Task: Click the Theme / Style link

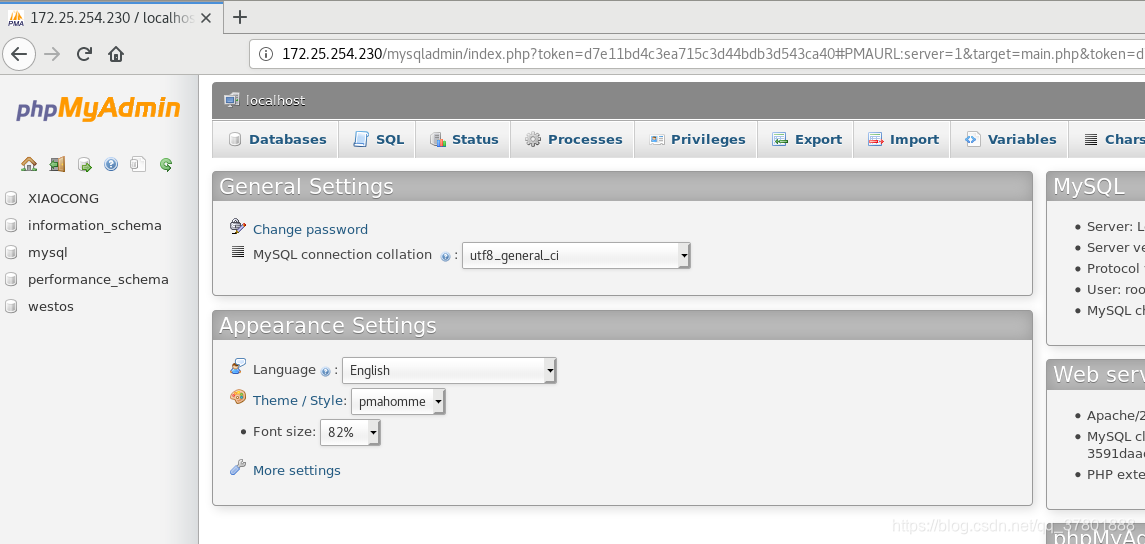Action: [x=299, y=400]
